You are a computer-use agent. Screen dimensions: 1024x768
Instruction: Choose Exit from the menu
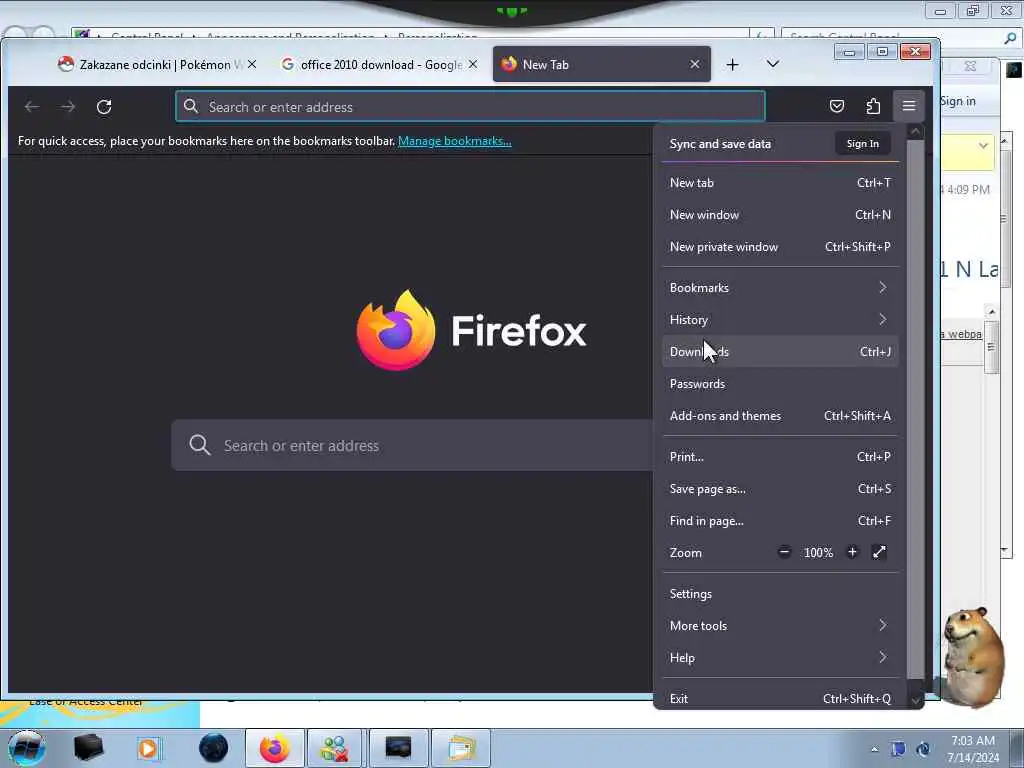[780, 698]
